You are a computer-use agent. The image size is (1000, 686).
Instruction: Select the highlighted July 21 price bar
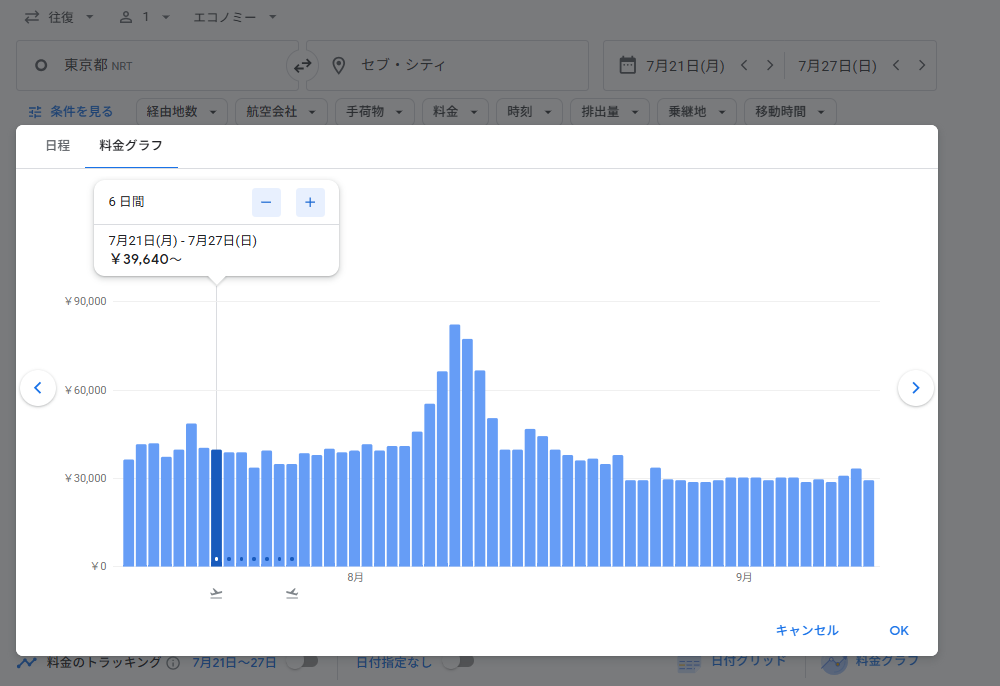(216, 508)
